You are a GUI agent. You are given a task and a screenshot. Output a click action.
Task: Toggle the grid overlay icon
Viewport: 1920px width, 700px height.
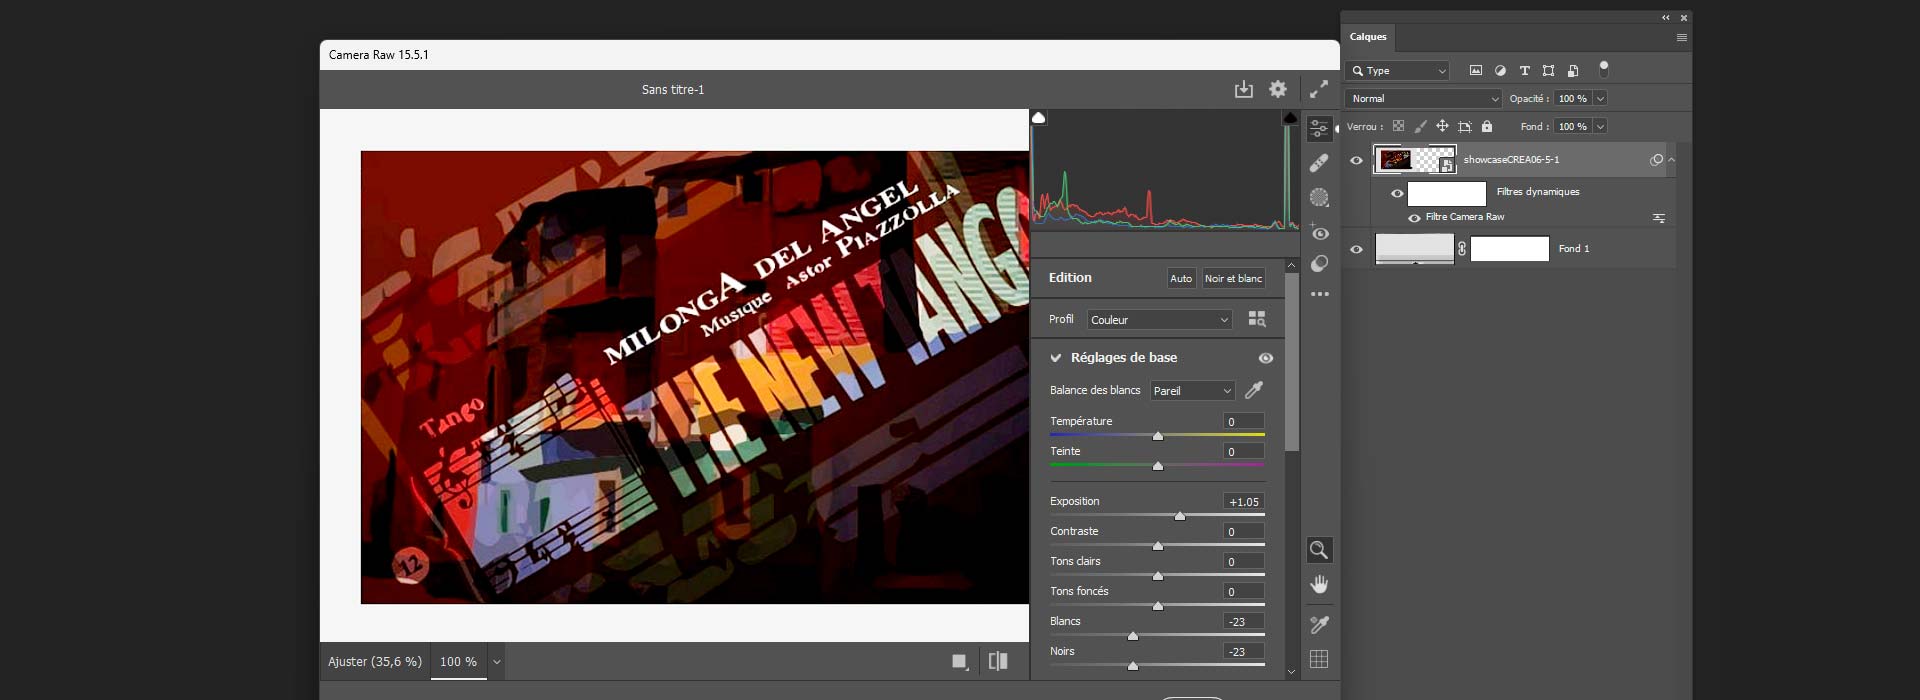(x=1319, y=659)
